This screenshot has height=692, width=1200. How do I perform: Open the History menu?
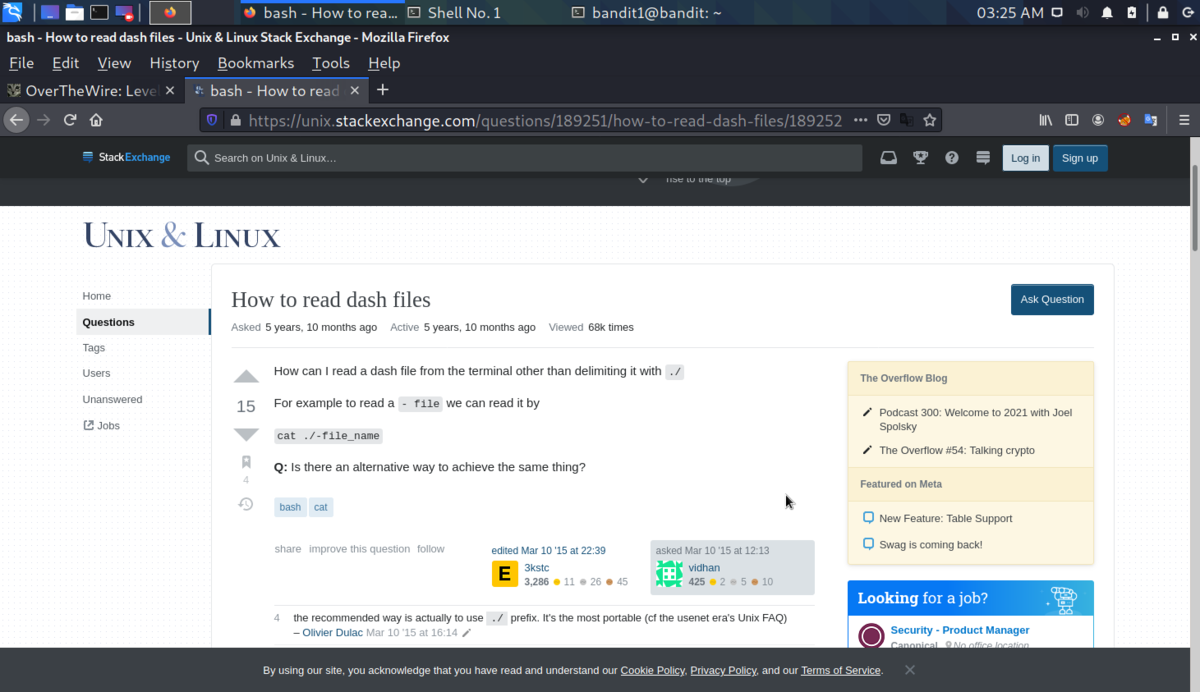[x=174, y=63]
